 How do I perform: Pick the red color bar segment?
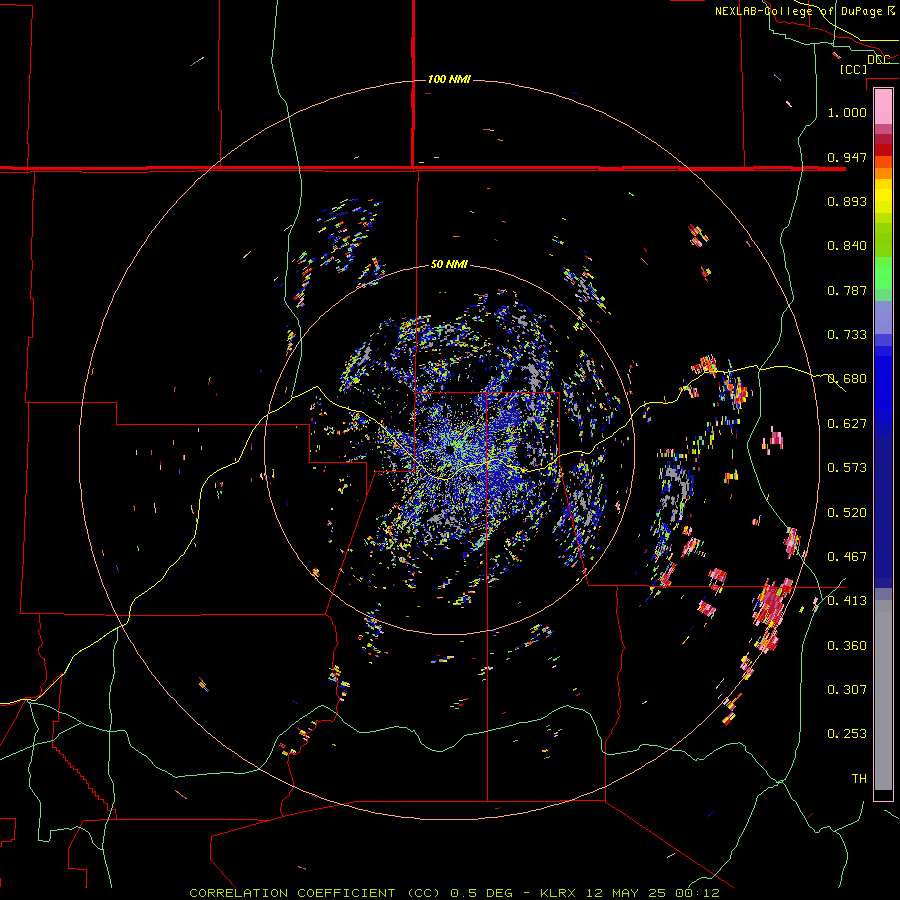pyautogui.click(x=883, y=150)
